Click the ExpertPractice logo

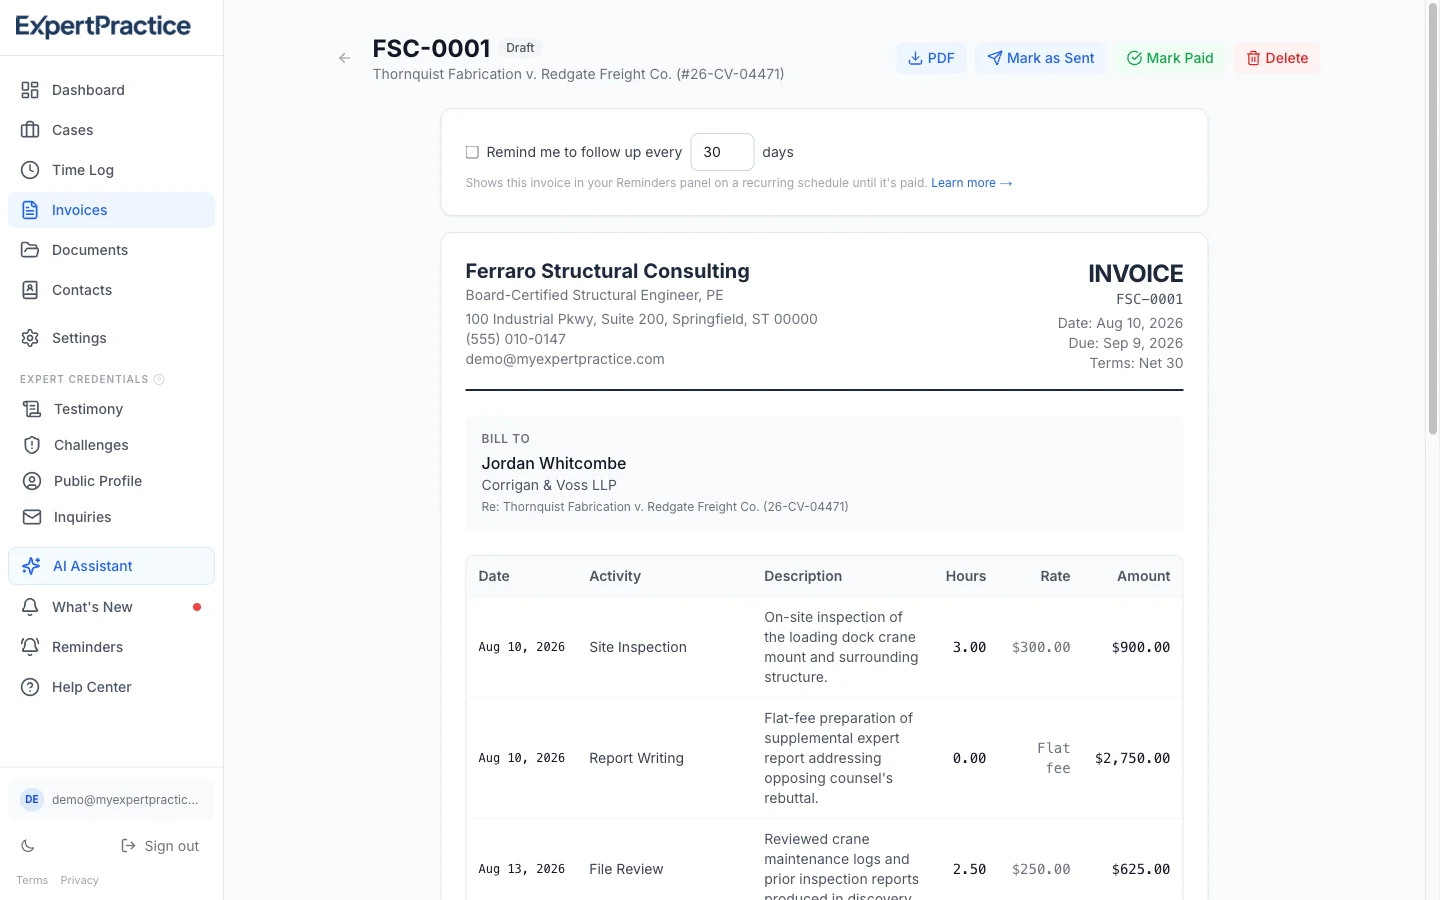pyautogui.click(x=103, y=26)
